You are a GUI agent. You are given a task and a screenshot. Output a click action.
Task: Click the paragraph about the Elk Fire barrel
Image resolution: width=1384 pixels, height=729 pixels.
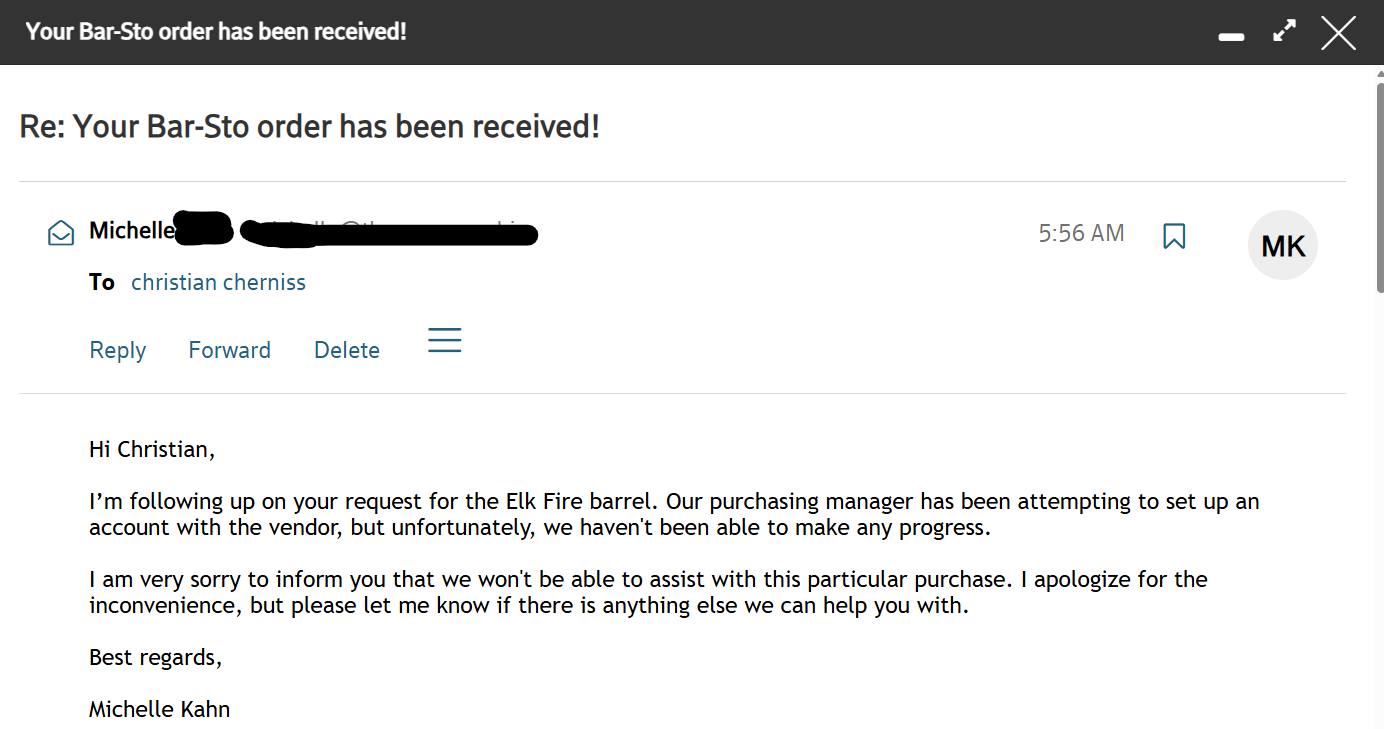674,514
